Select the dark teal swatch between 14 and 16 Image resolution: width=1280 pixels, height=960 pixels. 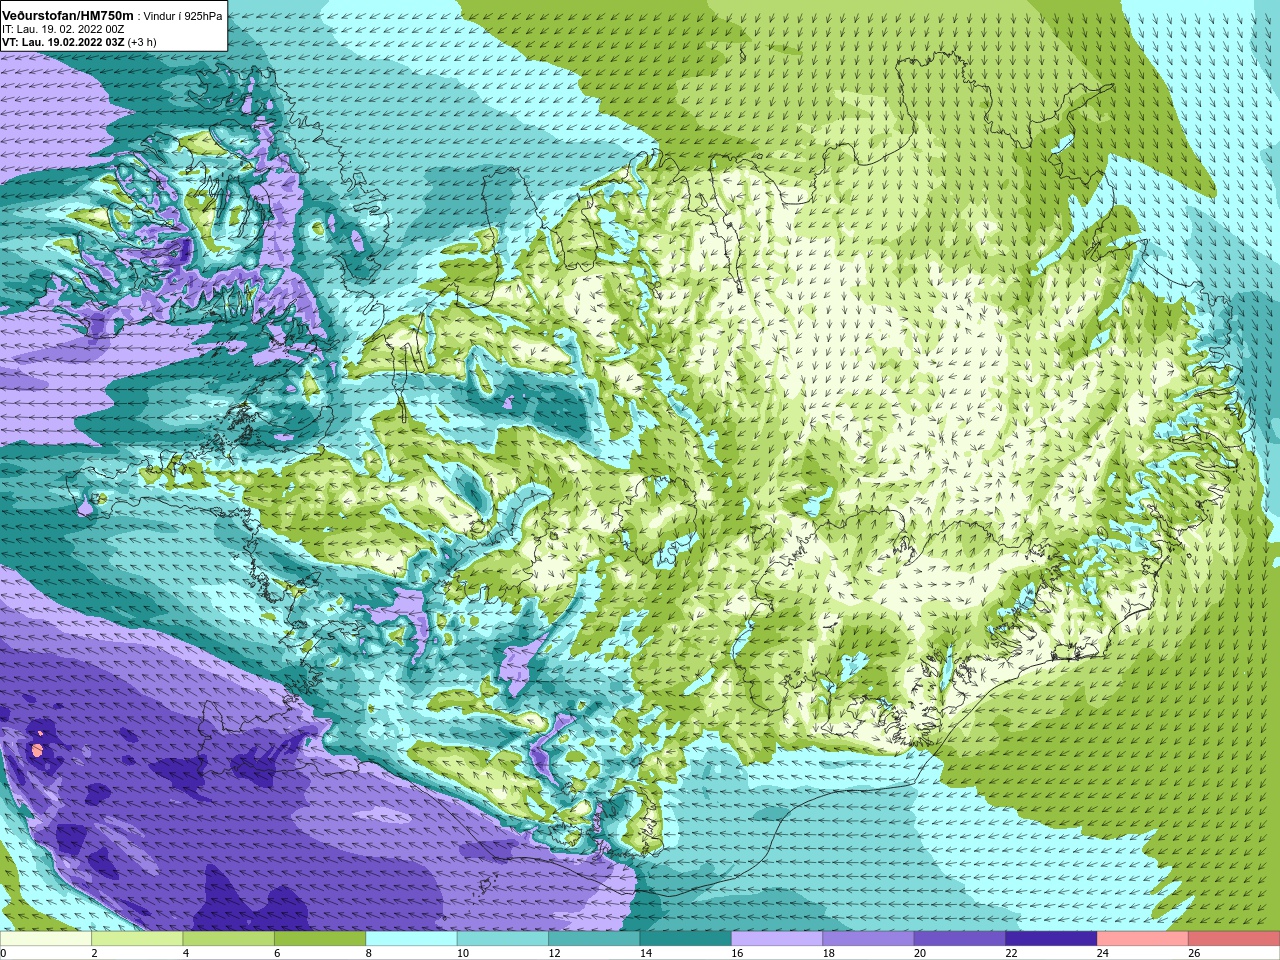coord(685,939)
